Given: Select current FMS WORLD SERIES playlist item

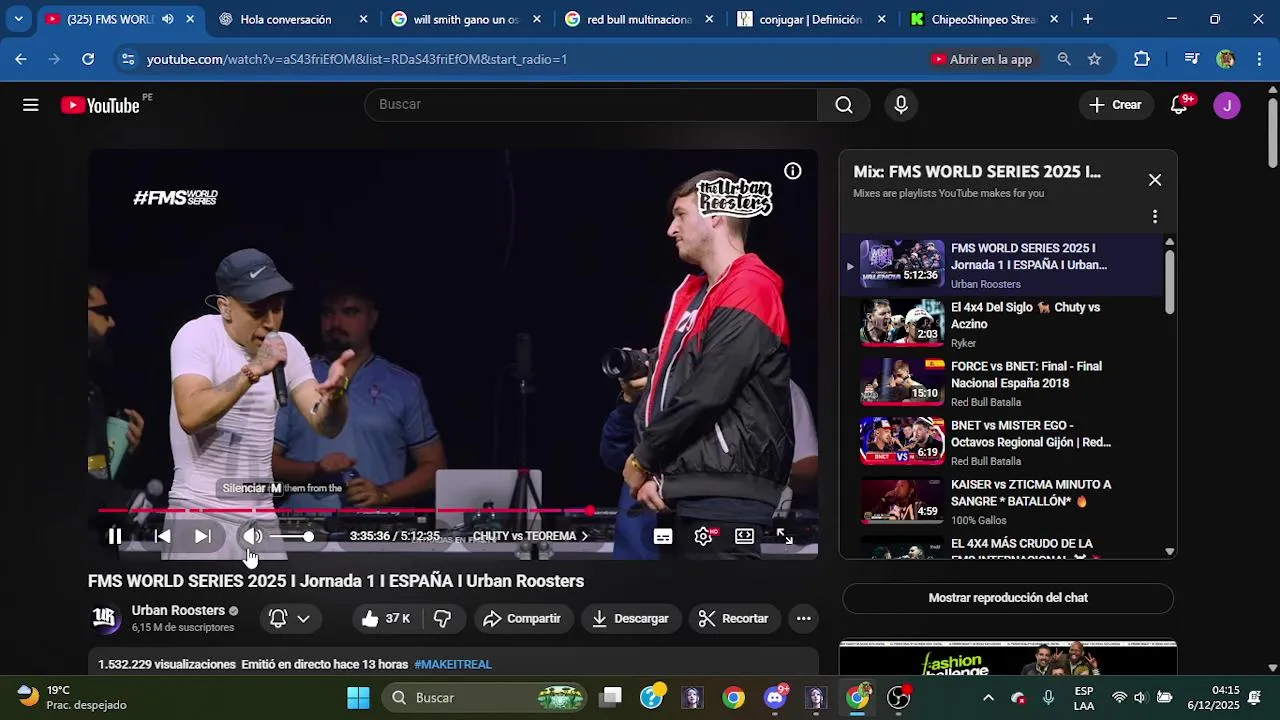Looking at the screenshot, I should click(1000, 265).
